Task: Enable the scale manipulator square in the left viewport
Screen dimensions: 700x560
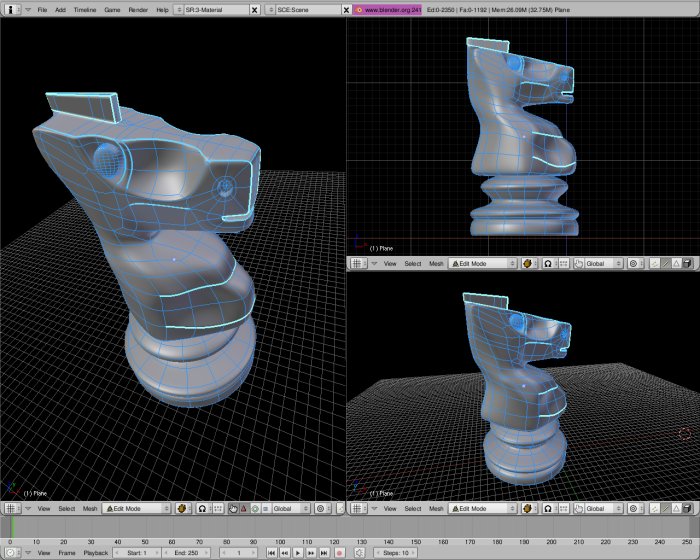Action: (266, 508)
